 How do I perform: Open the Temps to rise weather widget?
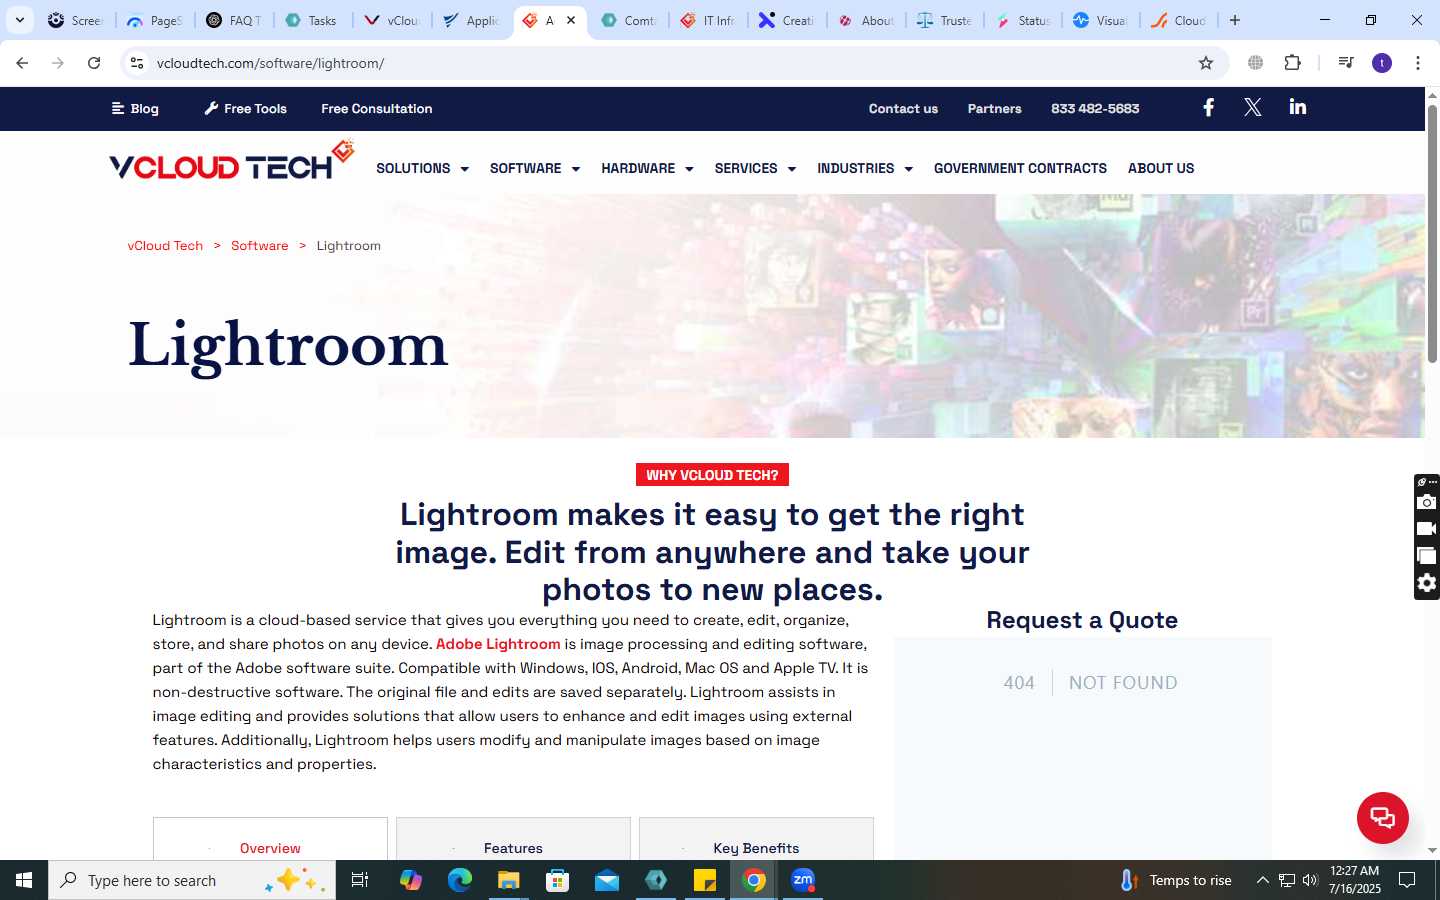click(1176, 880)
